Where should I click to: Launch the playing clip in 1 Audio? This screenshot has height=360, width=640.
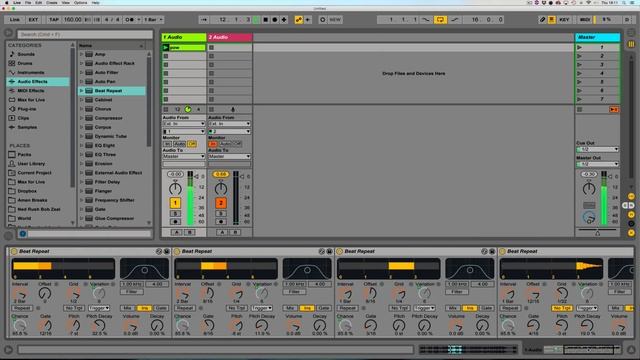pos(166,47)
